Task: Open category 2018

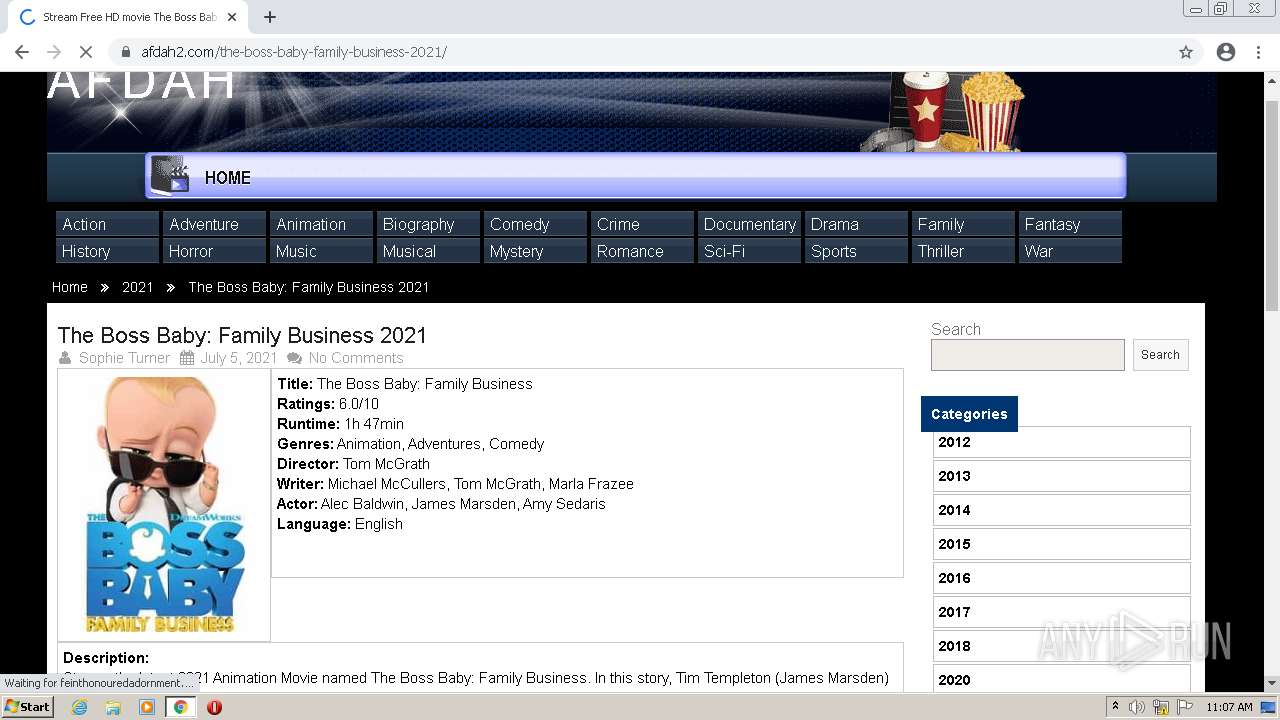Action: point(1061,646)
